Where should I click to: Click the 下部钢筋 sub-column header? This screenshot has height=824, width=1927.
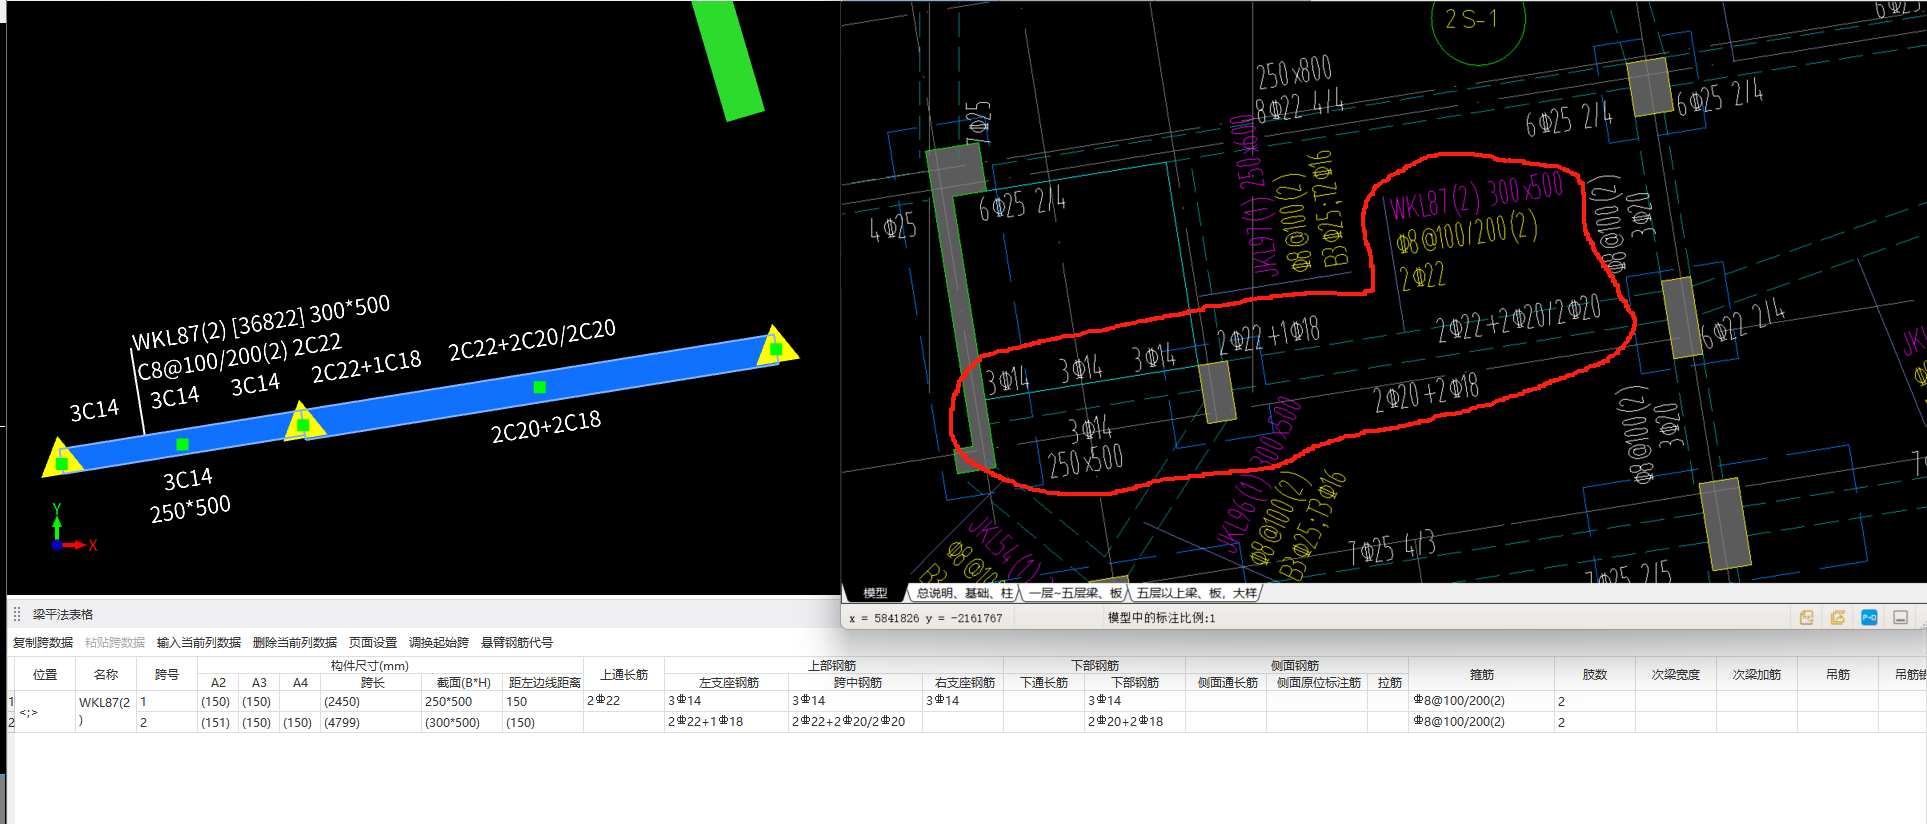pyautogui.click(x=1135, y=683)
